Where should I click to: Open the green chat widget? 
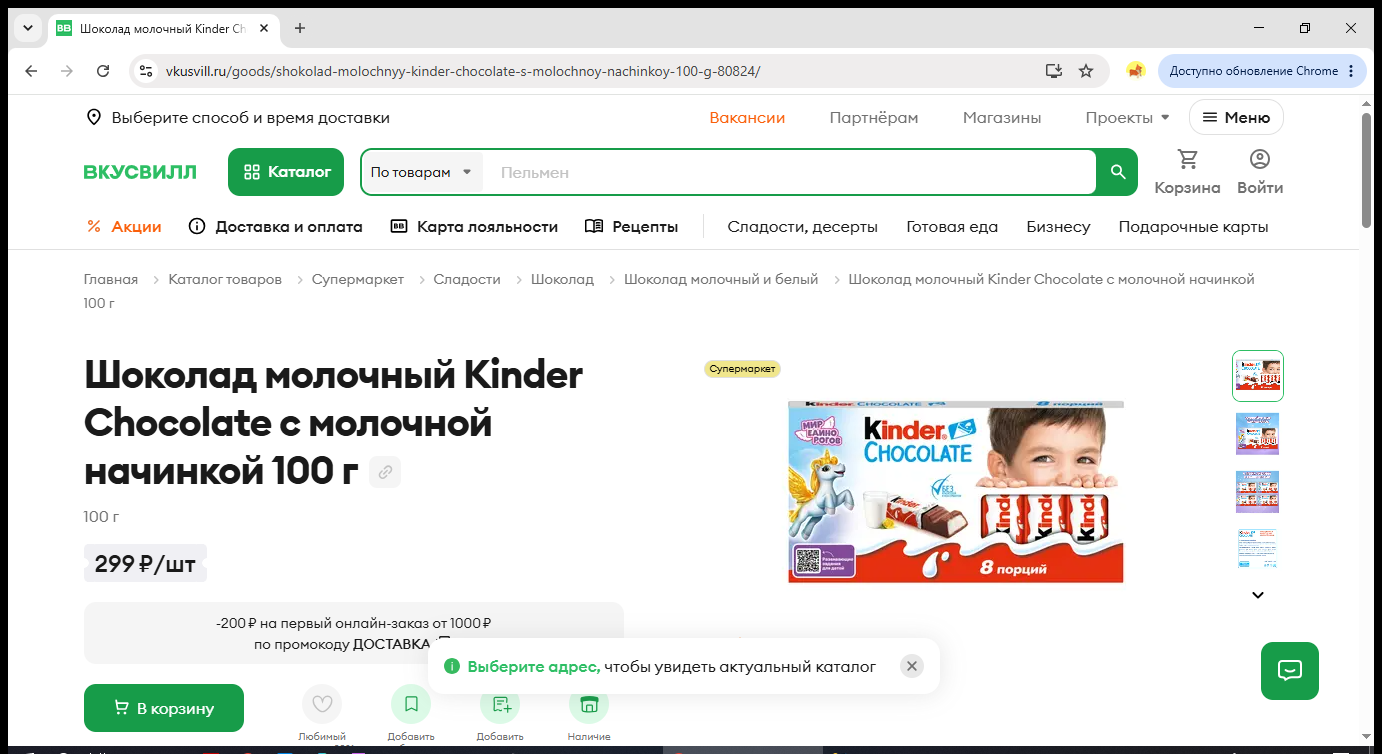pos(1290,671)
